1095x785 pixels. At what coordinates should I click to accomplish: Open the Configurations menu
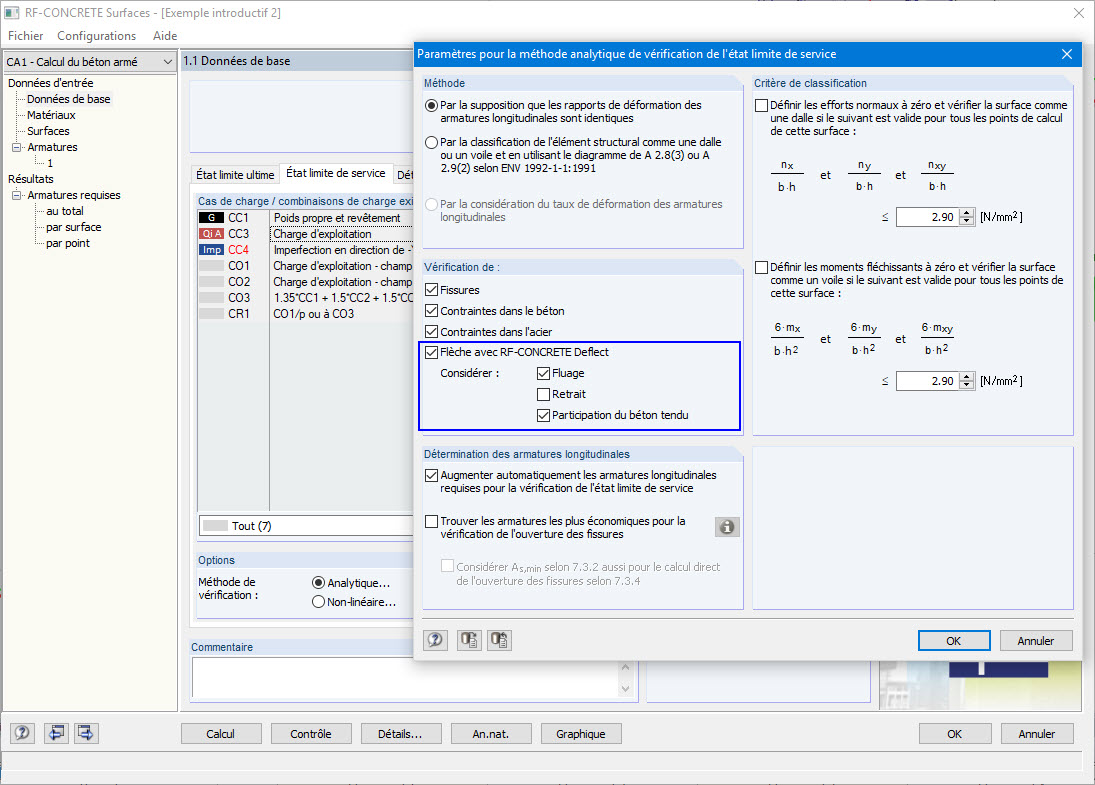click(96, 36)
